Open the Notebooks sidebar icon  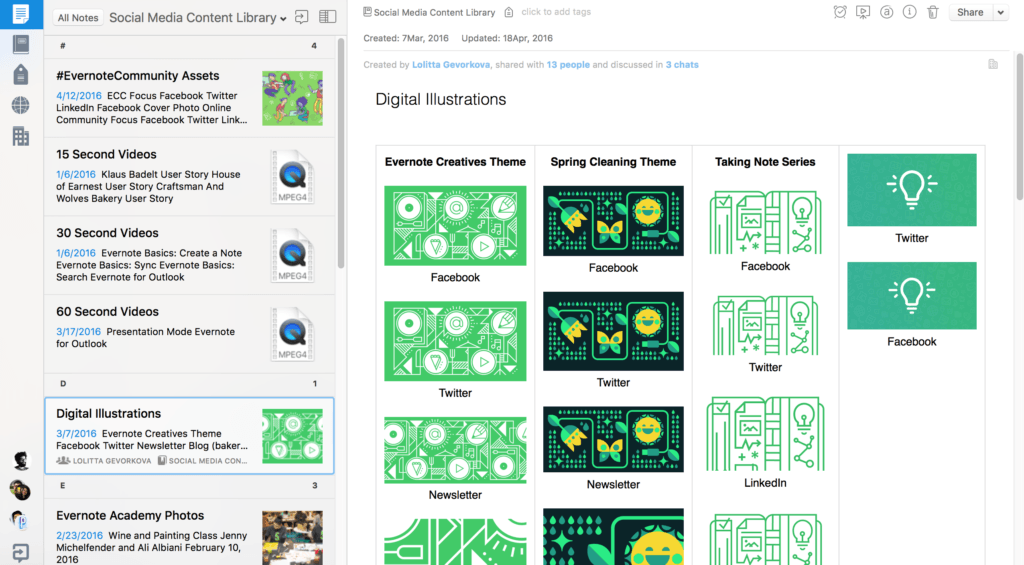tap(21, 44)
